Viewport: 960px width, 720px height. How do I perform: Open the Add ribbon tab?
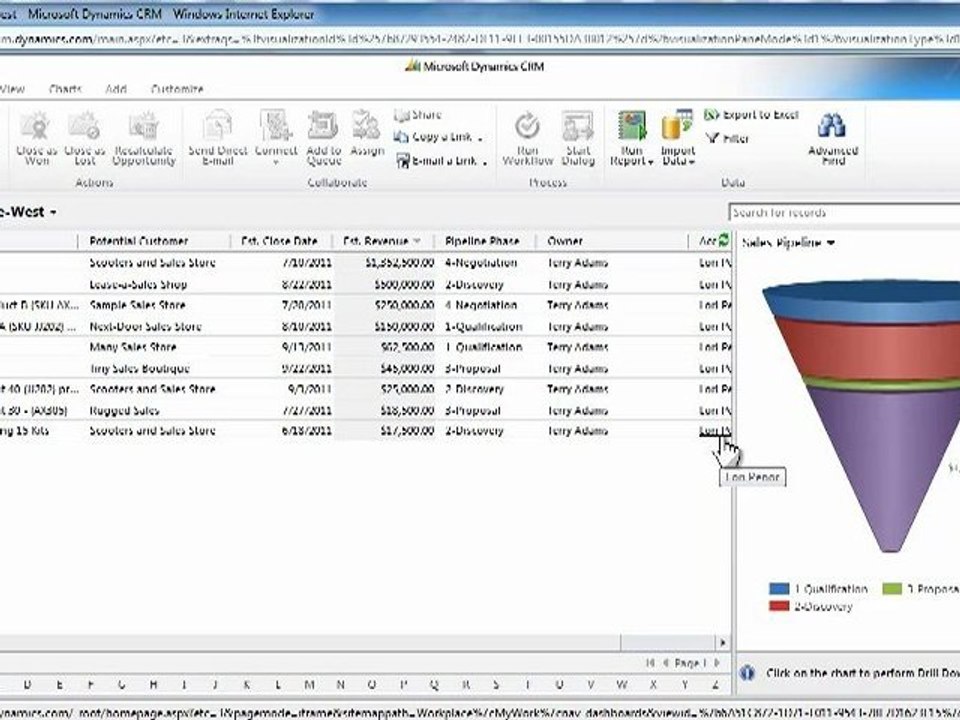pos(116,89)
